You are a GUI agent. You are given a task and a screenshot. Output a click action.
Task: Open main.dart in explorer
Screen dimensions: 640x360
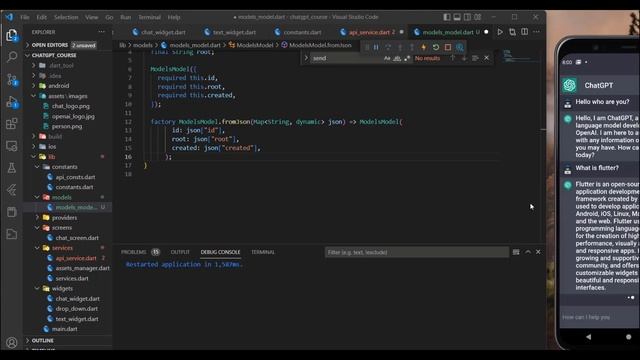coord(68,329)
